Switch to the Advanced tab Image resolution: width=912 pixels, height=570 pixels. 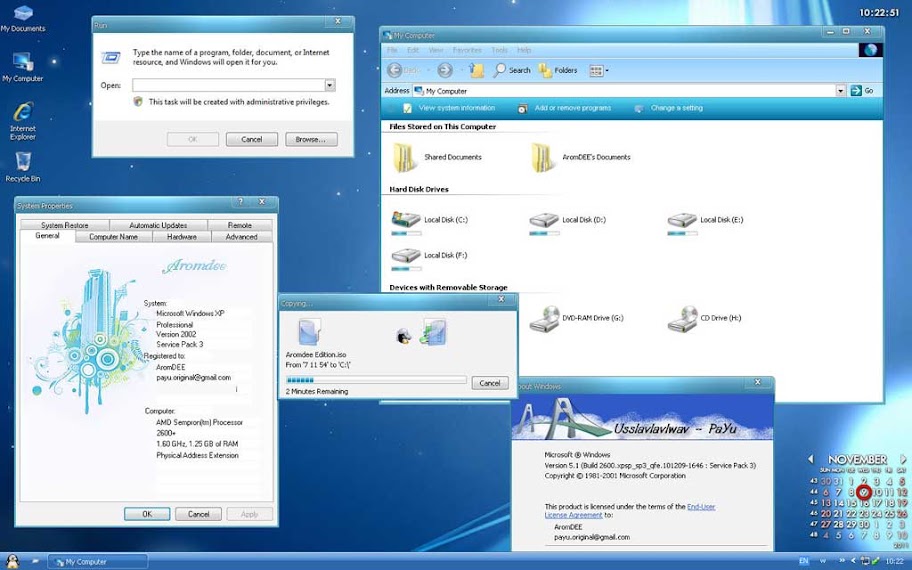tap(241, 237)
